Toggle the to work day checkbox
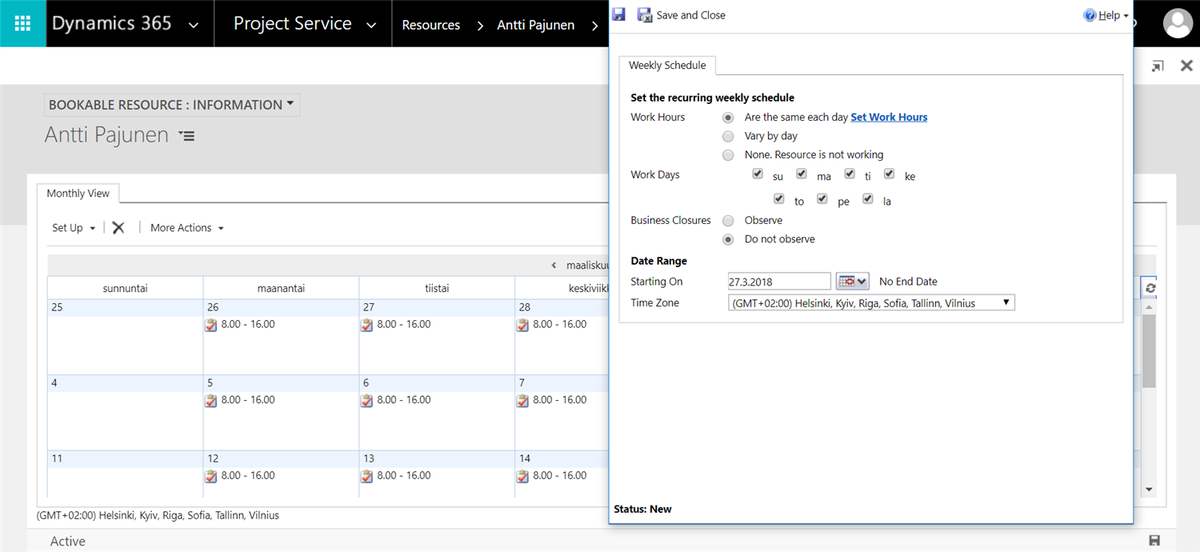1200x552 pixels. point(779,199)
